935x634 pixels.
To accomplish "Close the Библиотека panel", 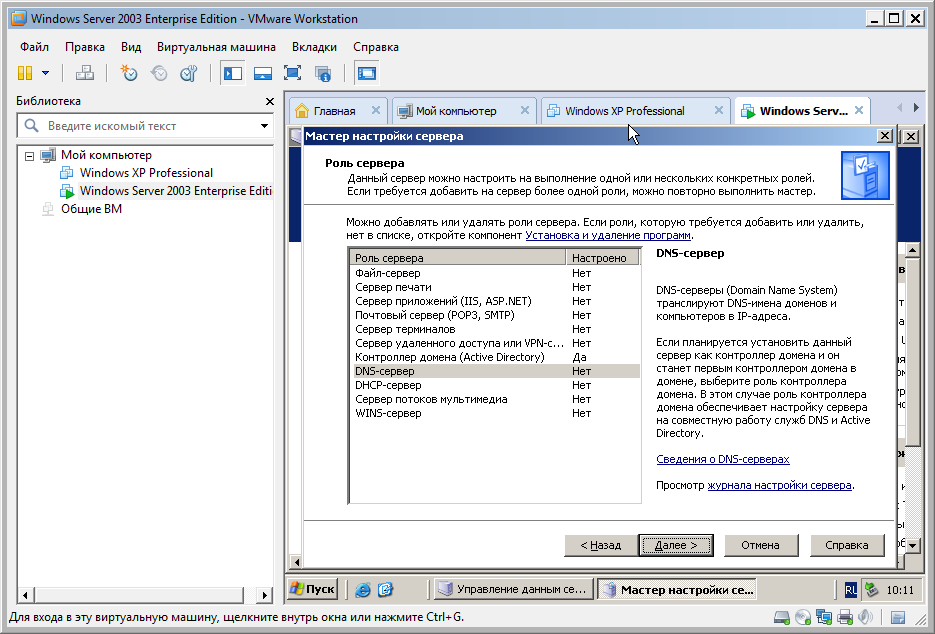I will [x=270, y=101].
